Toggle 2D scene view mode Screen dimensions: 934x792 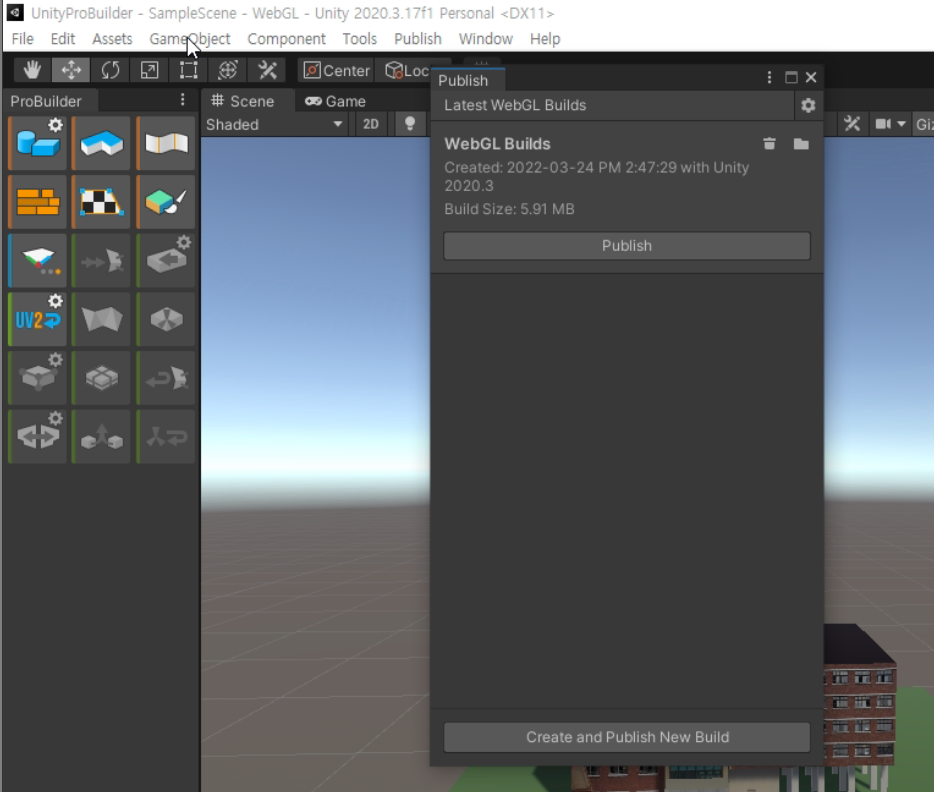[x=371, y=124]
